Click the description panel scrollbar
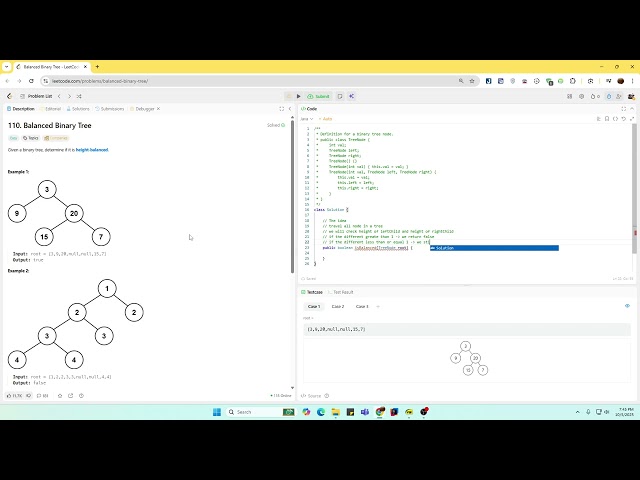This screenshot has height=480, width=640. 292,197
